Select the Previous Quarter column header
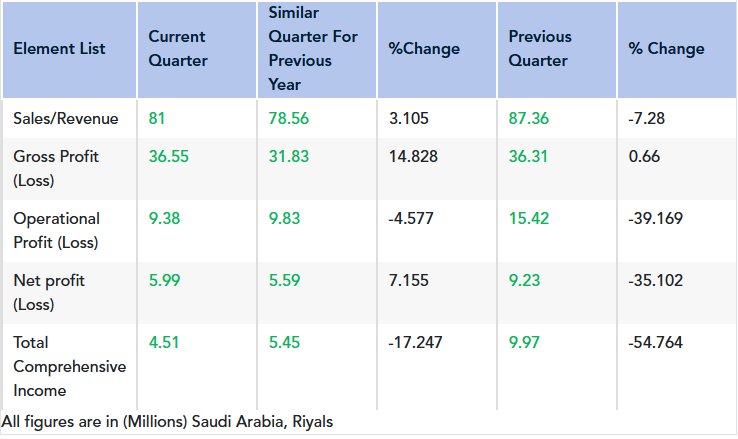 [x=540, y=49]
